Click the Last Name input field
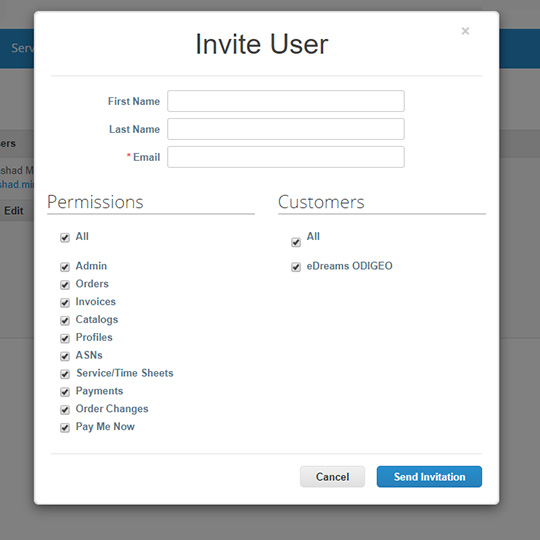 click(286, 129)
